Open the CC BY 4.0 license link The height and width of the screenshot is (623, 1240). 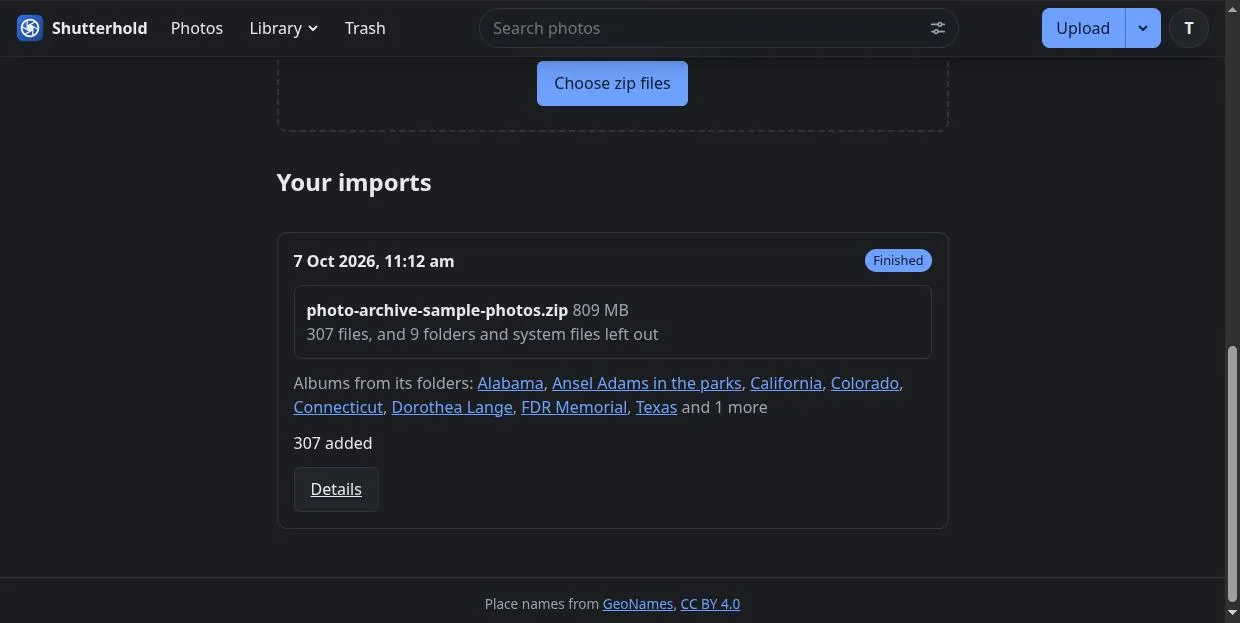click(x=710, y=604)
